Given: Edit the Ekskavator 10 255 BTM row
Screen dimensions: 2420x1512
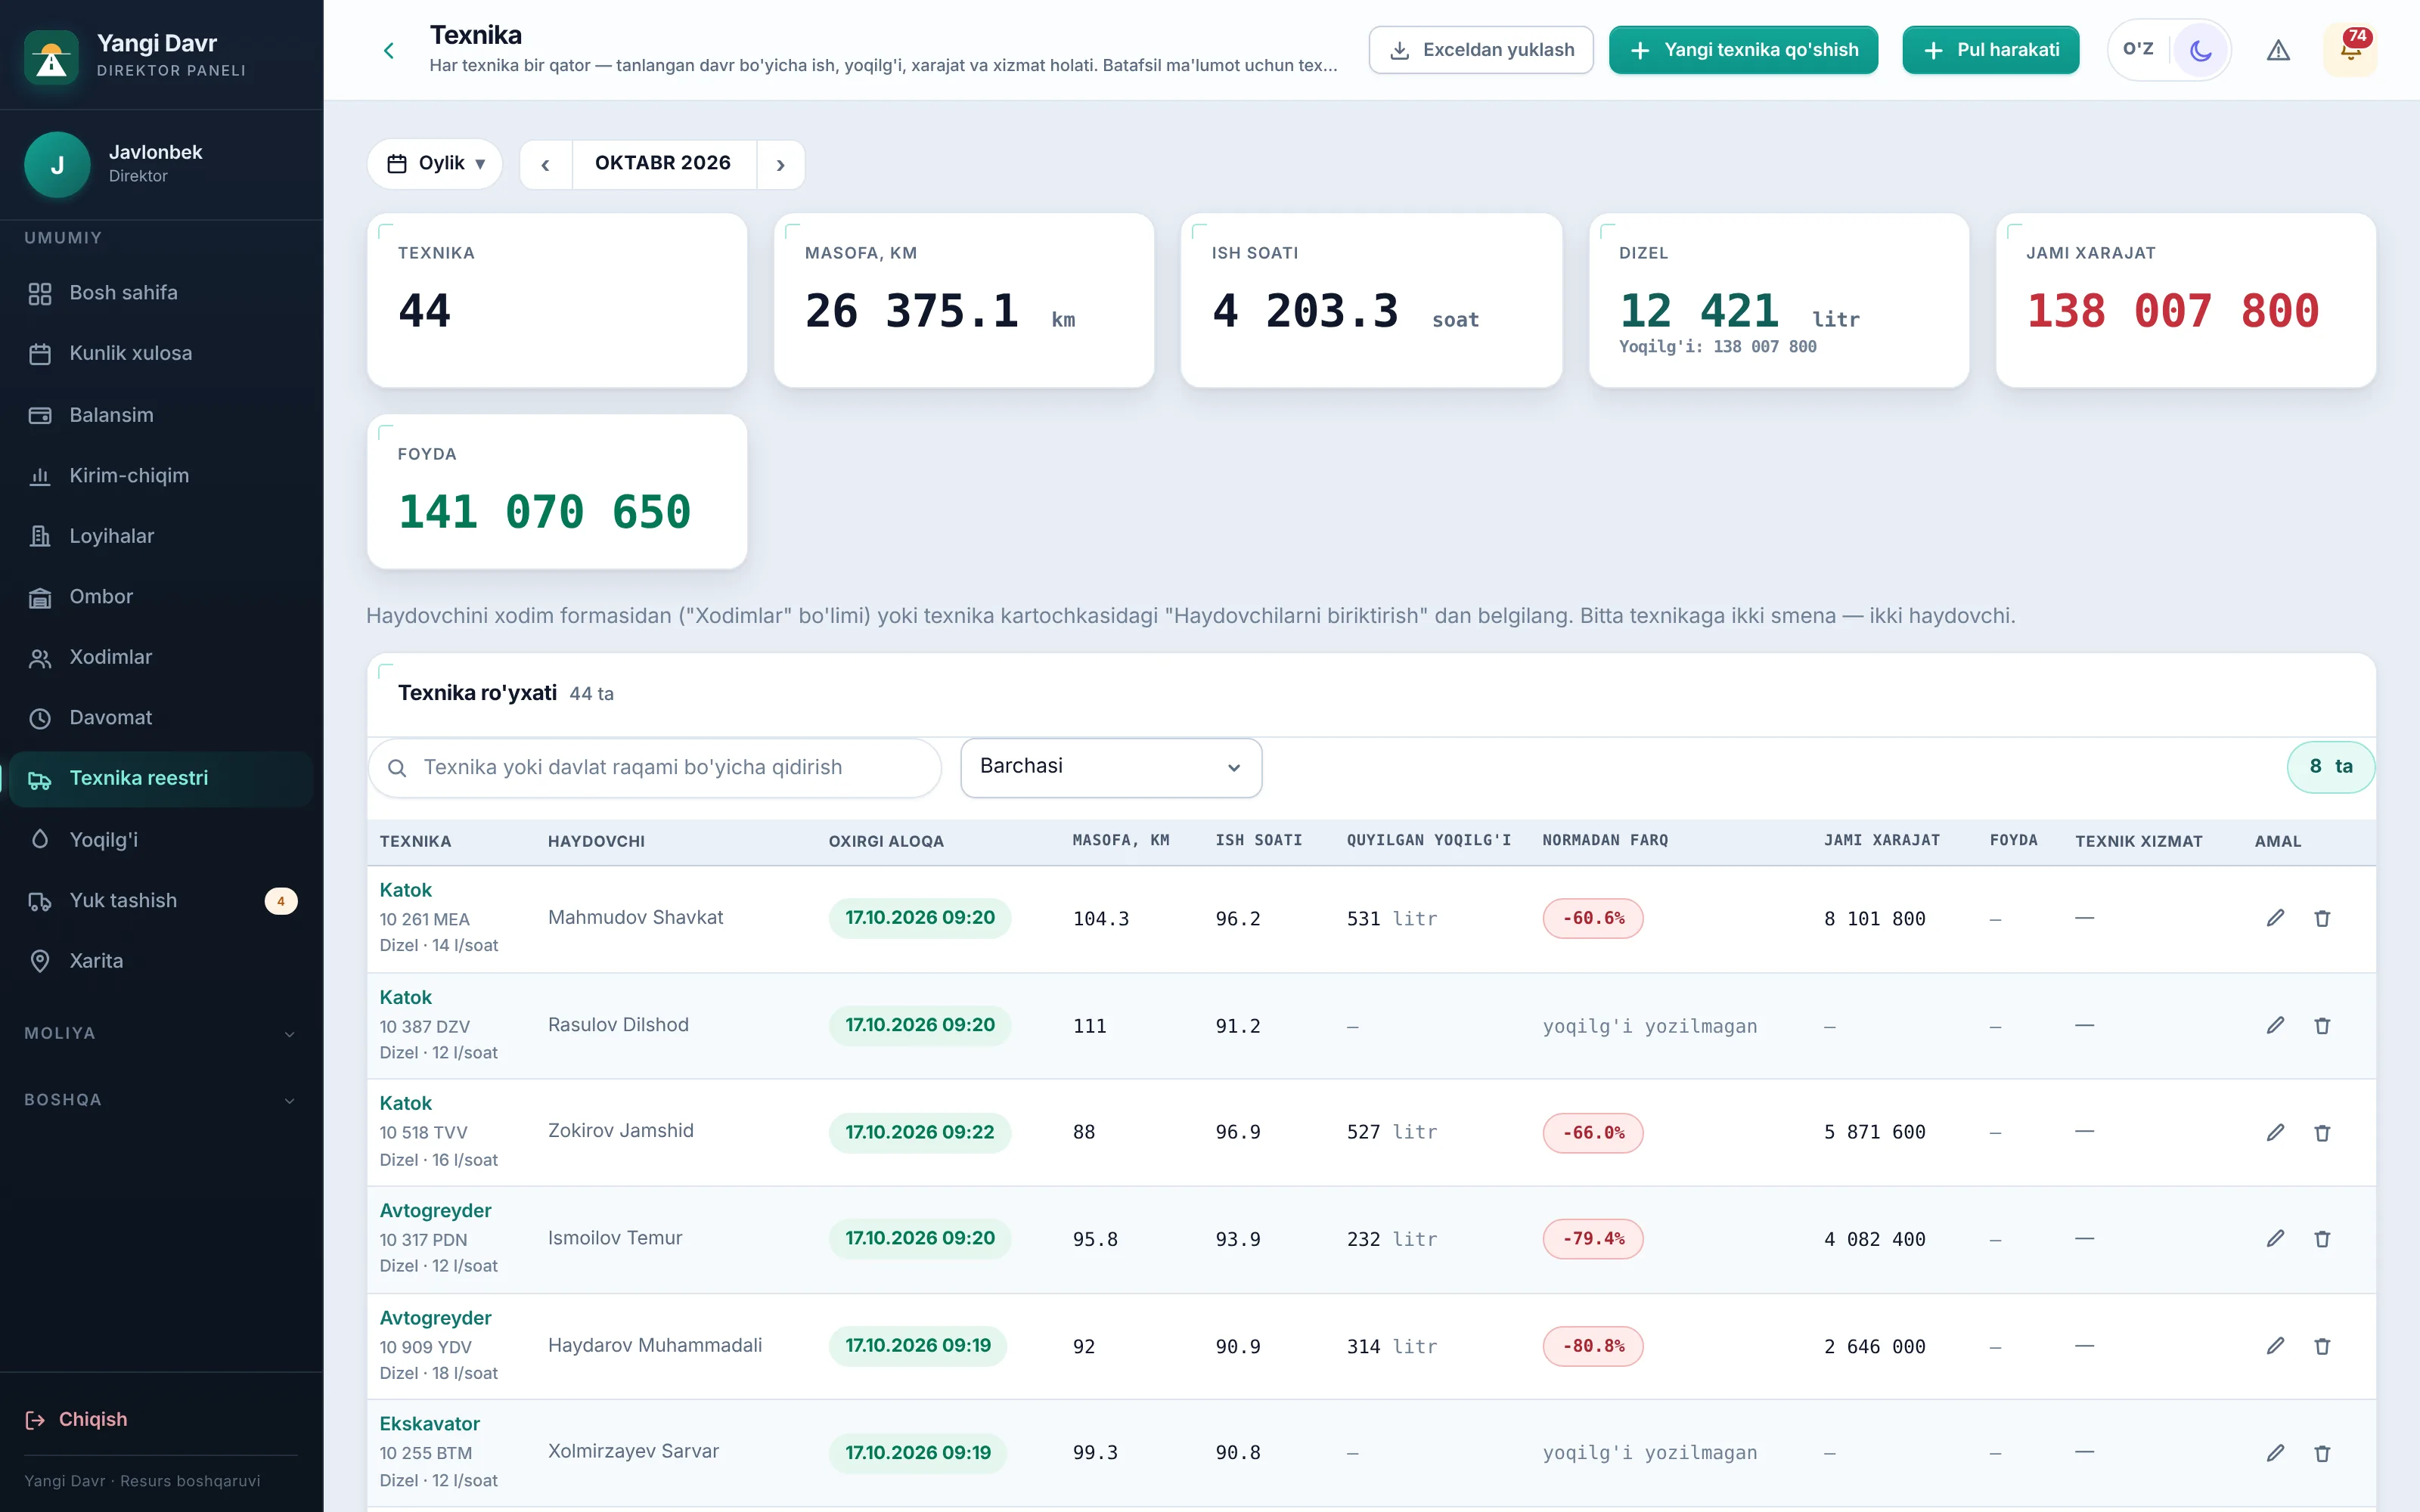Looking at the screenshot, I should (x=2275, y=1453).
